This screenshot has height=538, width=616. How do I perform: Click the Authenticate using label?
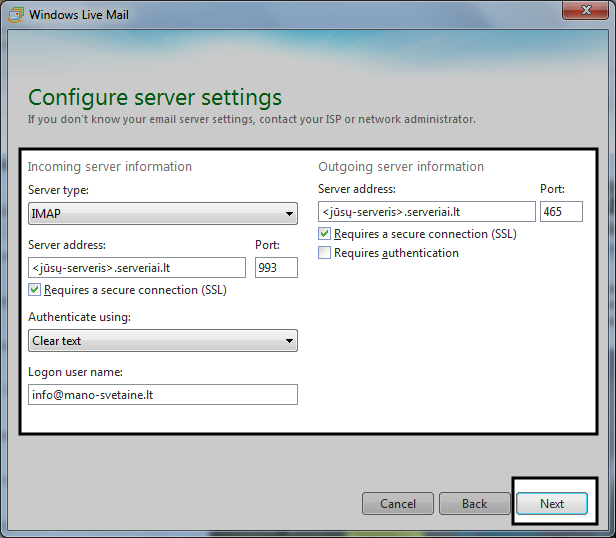79,317
